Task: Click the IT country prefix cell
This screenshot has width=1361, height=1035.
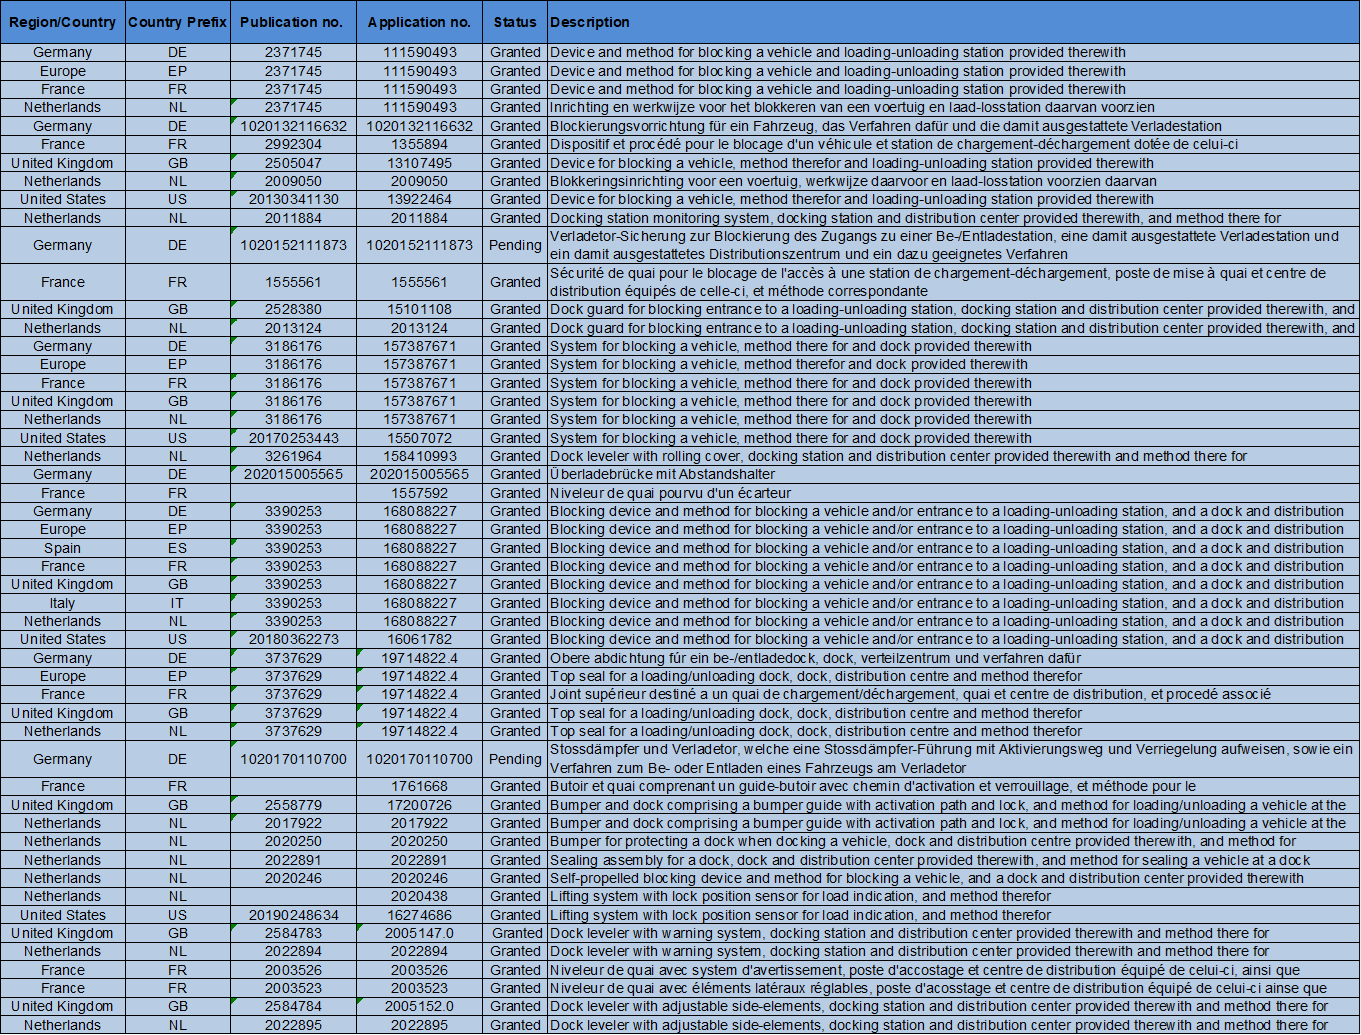Action: pyautogui.click(x=177, y=603)
